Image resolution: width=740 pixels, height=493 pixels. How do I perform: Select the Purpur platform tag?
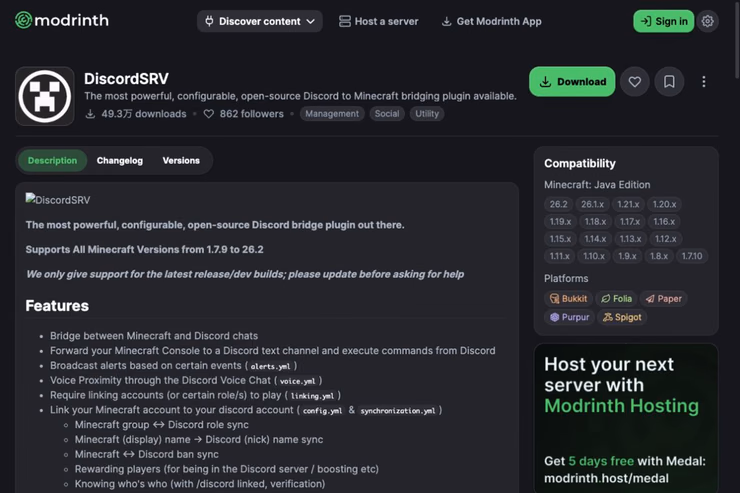[570, 317]
